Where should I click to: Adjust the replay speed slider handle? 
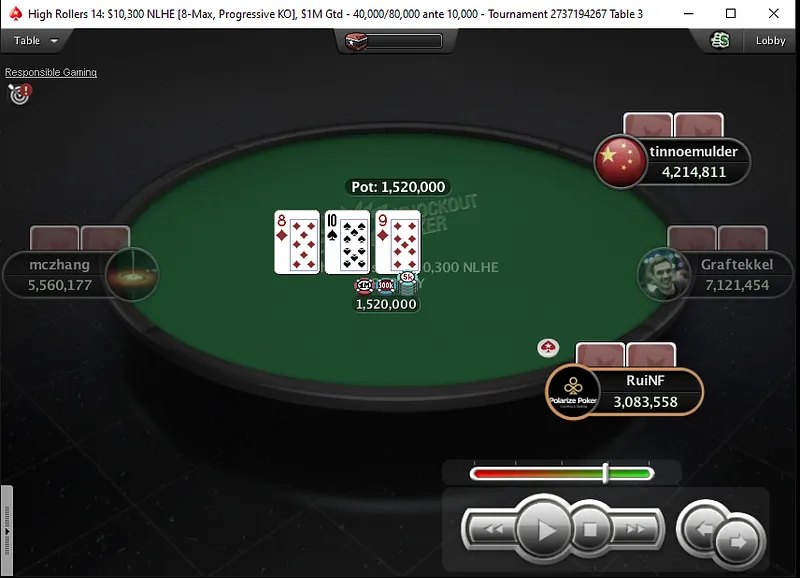coord(606,473)
